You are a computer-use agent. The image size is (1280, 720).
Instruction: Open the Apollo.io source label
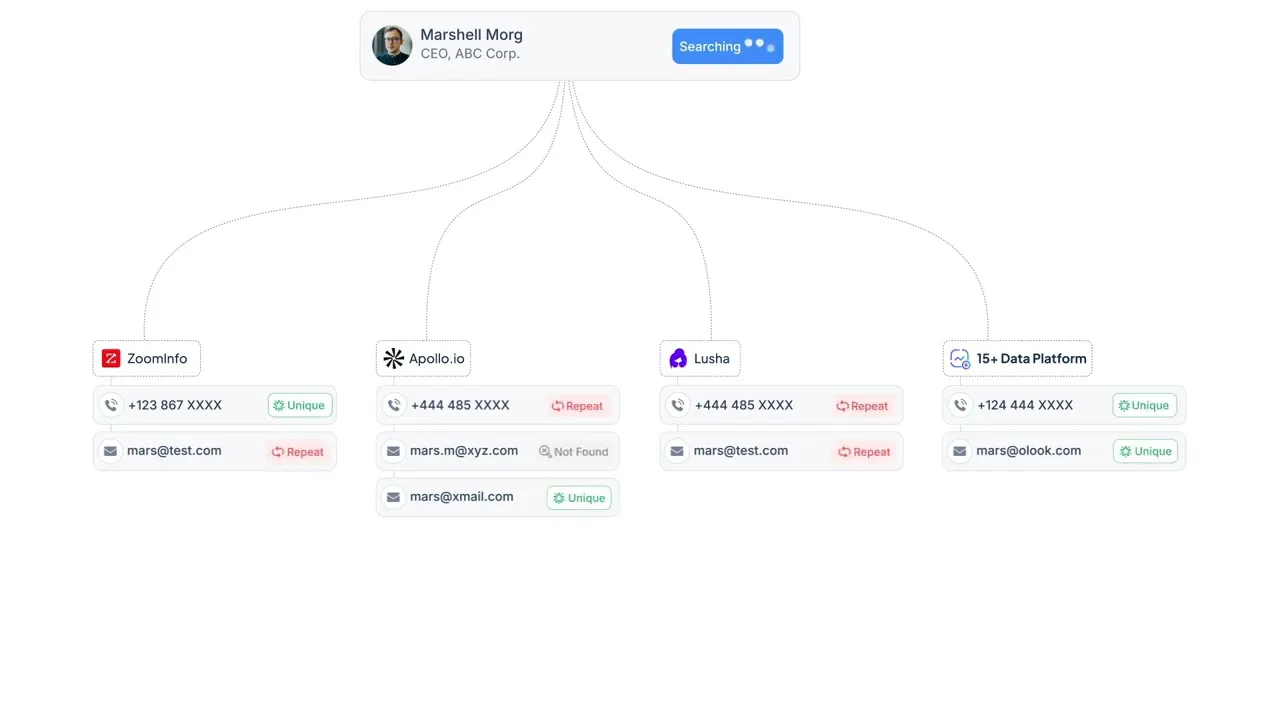click(x=424, y=358)
